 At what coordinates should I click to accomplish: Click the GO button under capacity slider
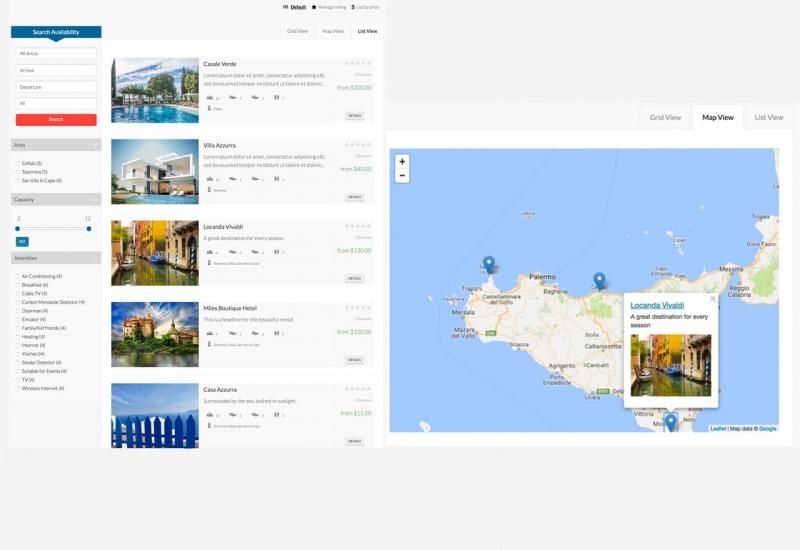pyautogui.click(x=22, y=241)
